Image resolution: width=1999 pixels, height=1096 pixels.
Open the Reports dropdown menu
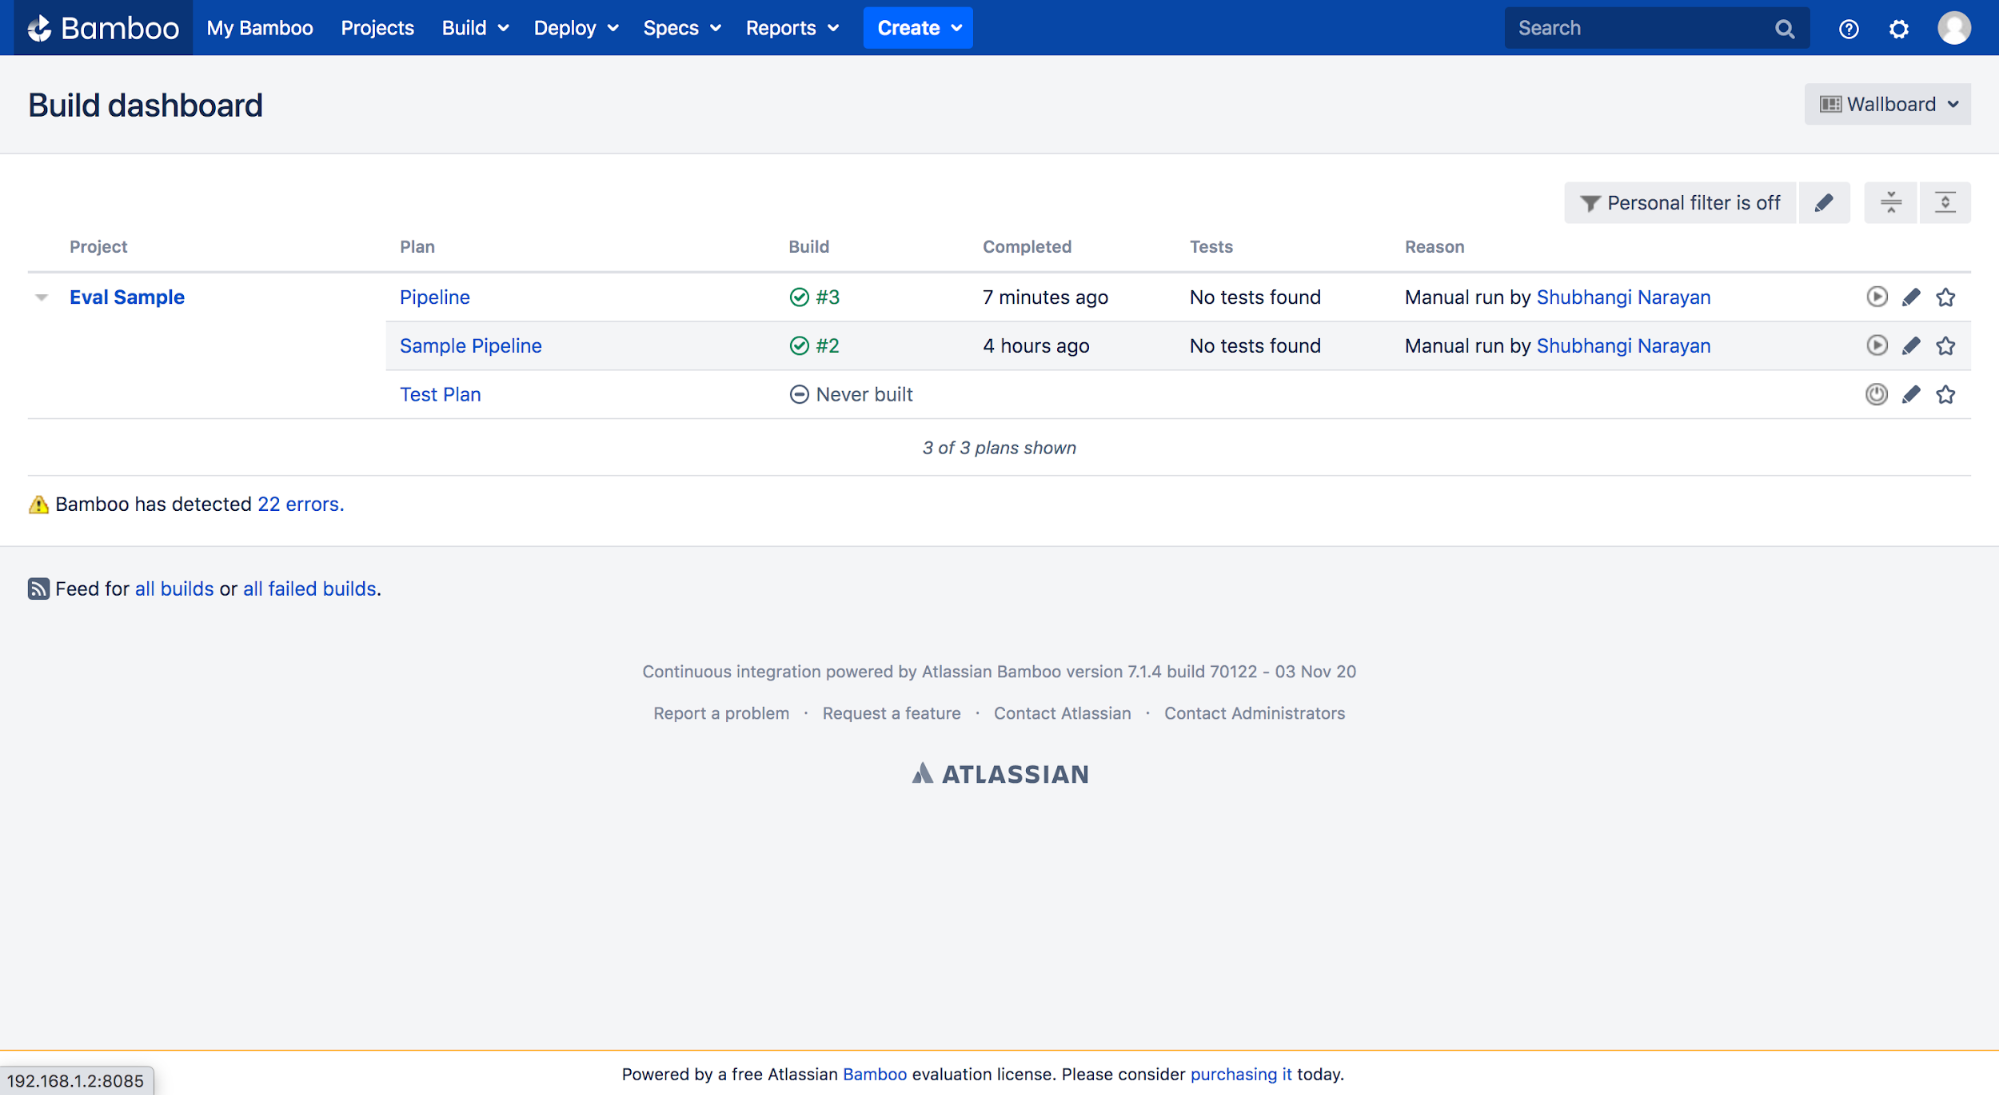(792, 28)
